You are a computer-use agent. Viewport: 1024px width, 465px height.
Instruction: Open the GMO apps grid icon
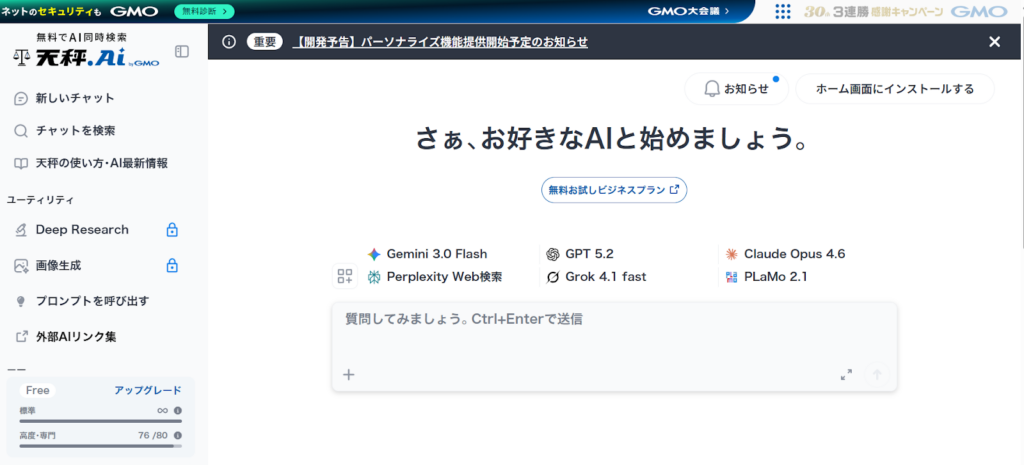click(x=782, y=11)
